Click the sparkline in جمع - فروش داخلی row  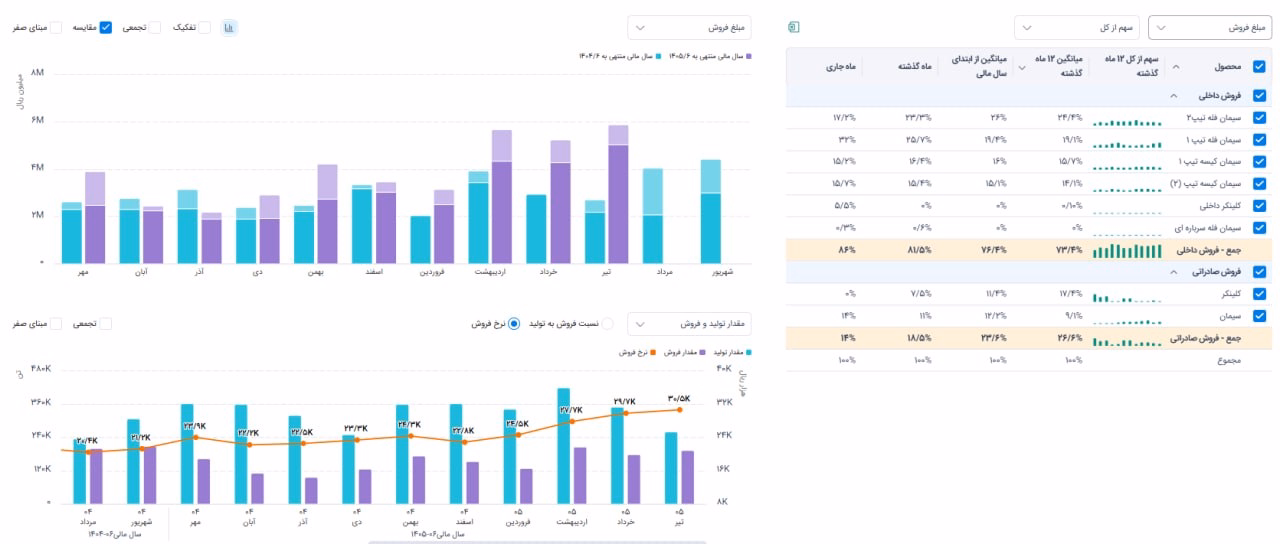point(1127,251)
